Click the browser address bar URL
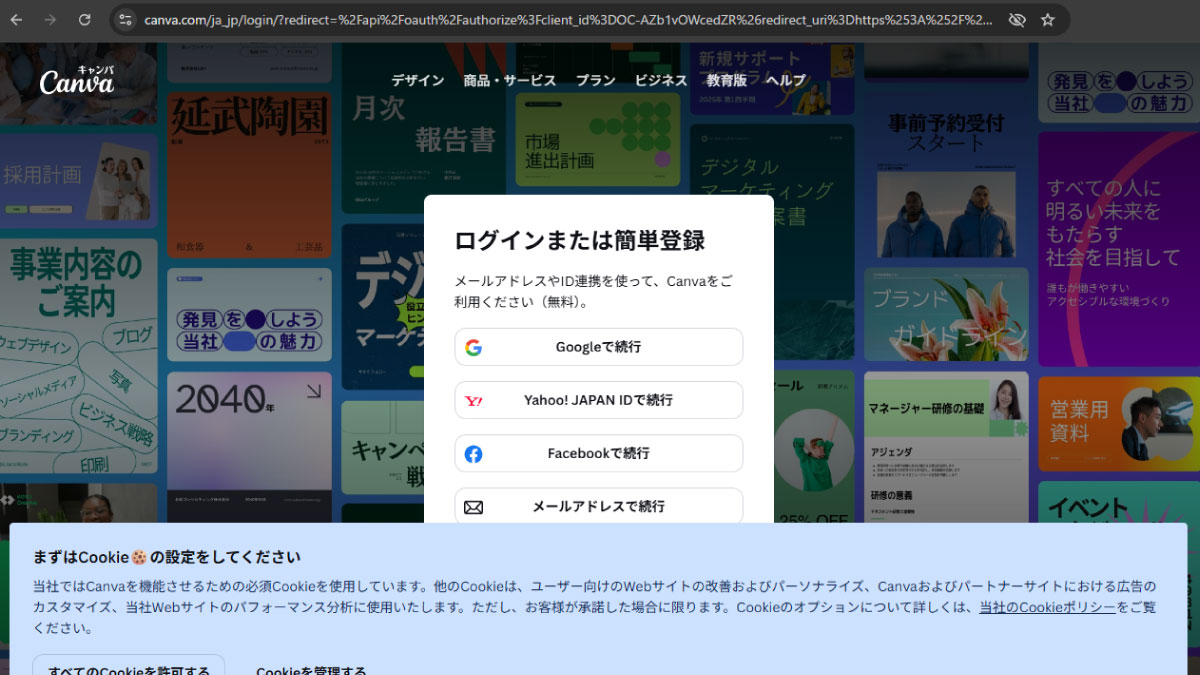The image size is (1200, 675). tap(568, 20)
